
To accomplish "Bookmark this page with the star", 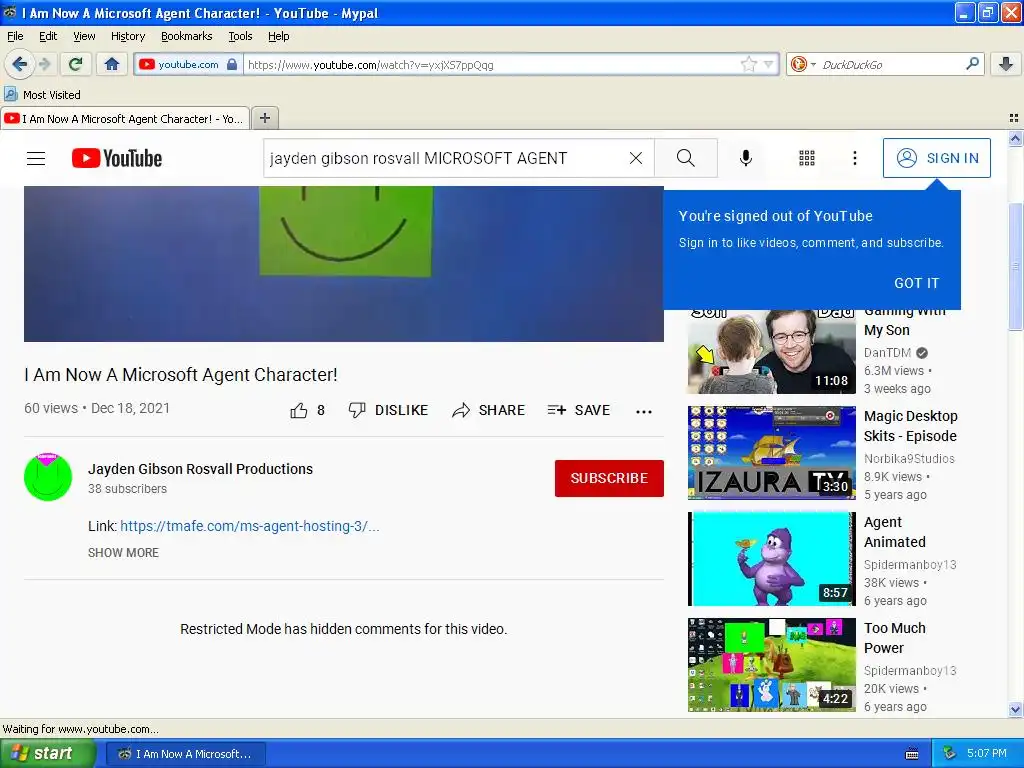I will pyautogui.click(x=748, y=64).
